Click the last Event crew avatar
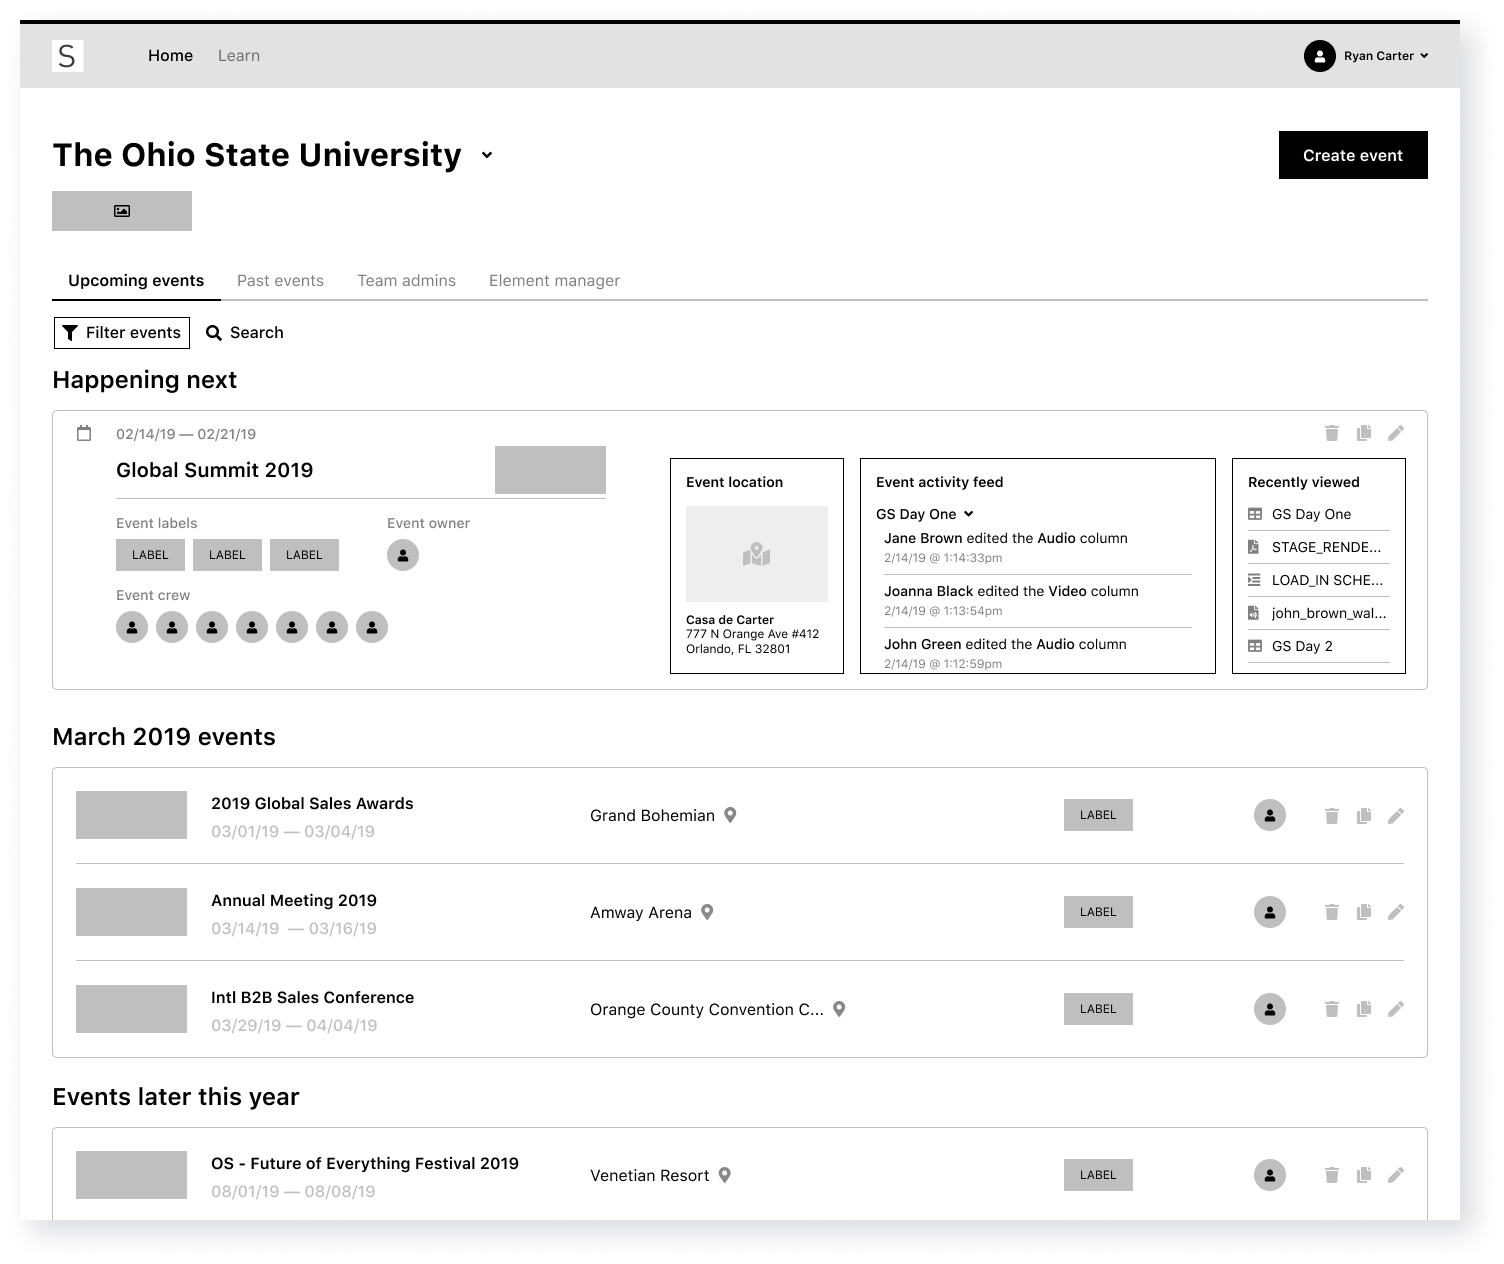Screen dimensions: 1504x1264 pos(372,627)
